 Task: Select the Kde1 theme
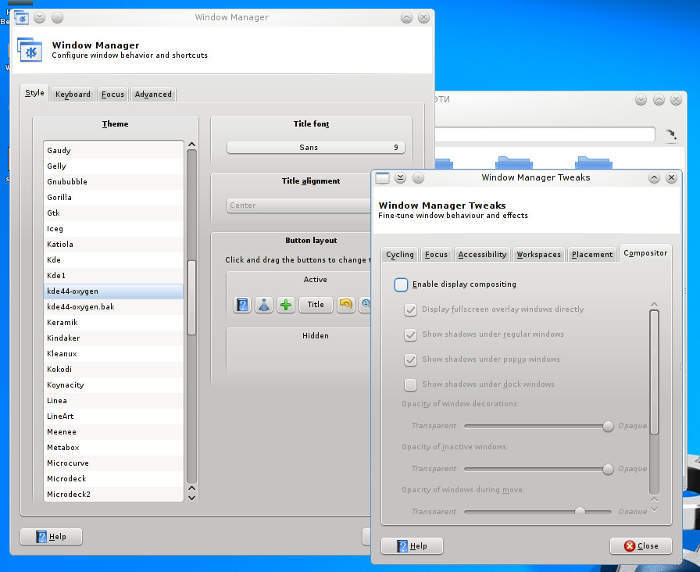(x=113, y=276)
